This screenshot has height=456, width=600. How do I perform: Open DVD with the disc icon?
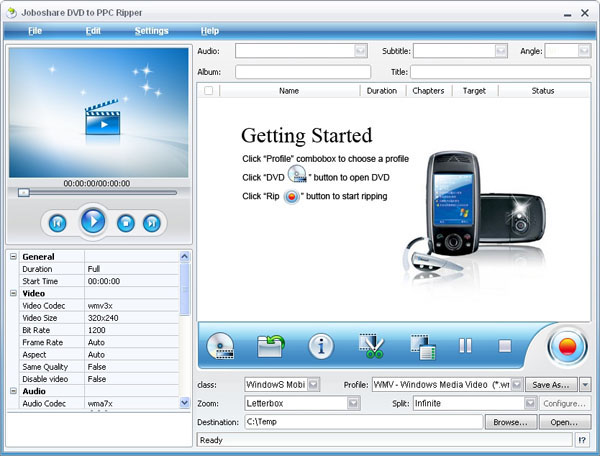point(220,346)
